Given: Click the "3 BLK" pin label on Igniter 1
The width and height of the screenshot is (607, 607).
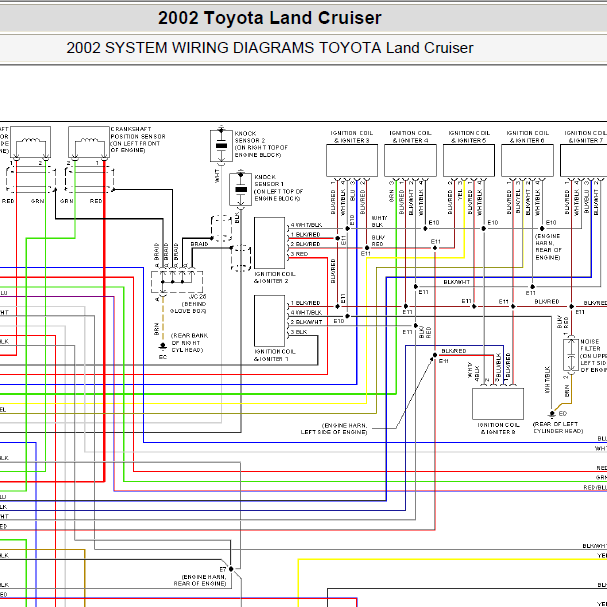Looking at the screenshot, I should pos(299,332).
